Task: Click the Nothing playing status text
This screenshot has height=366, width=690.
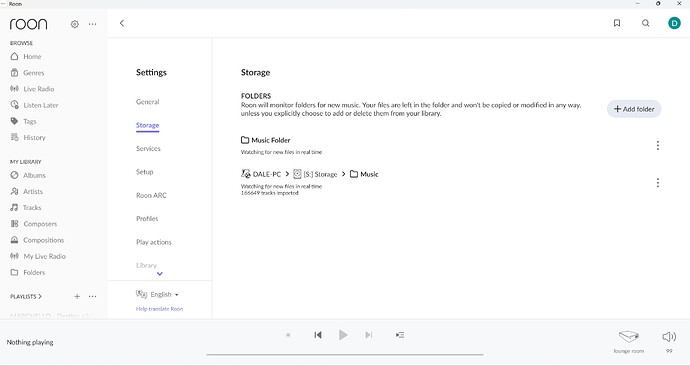Action: 30,342
